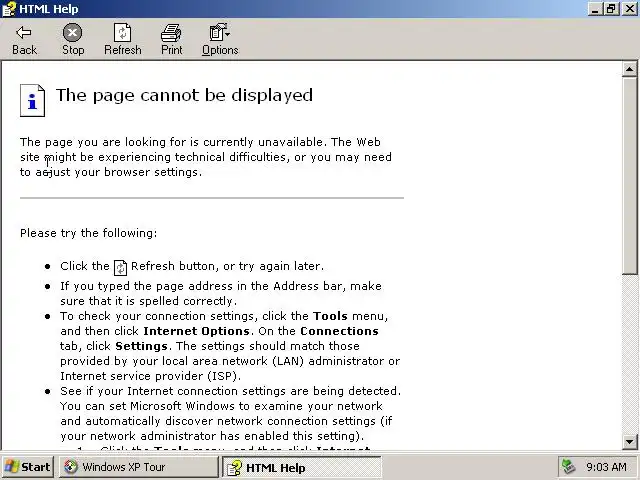Click the vertical scrollbar up arrow
The image size is (640, 480).
point(629,69)
